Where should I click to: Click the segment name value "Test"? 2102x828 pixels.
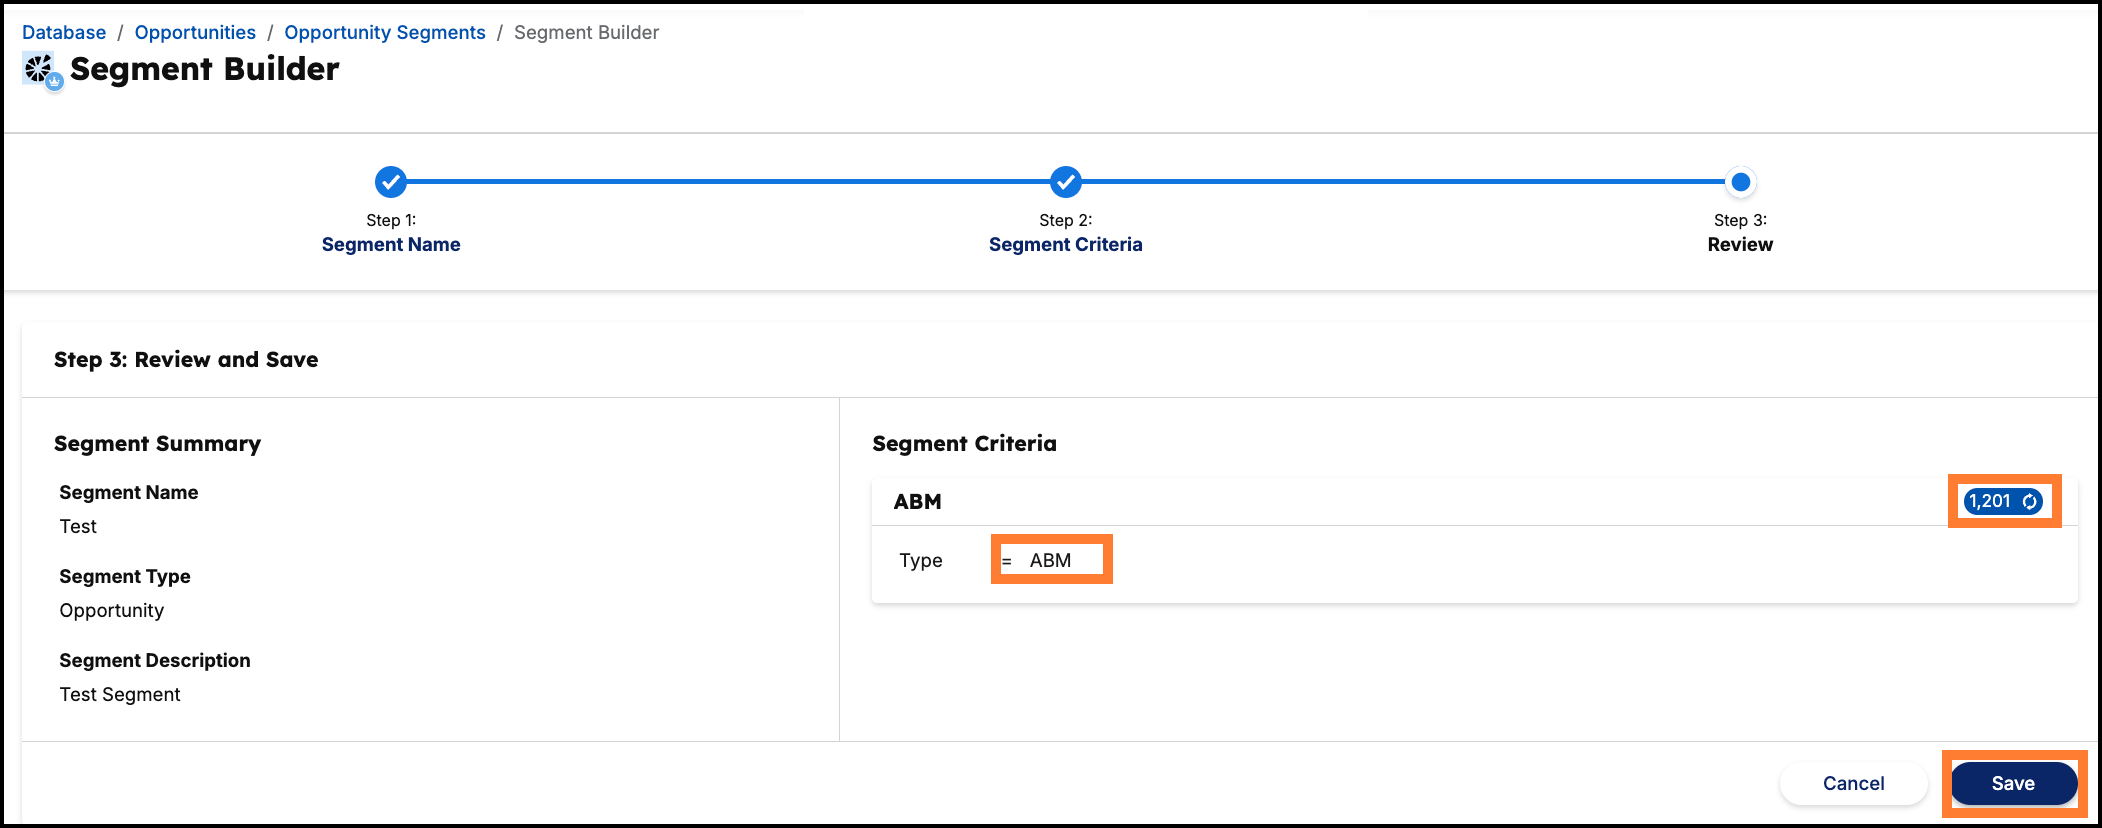pyautogui.click(x=78, y=526)
